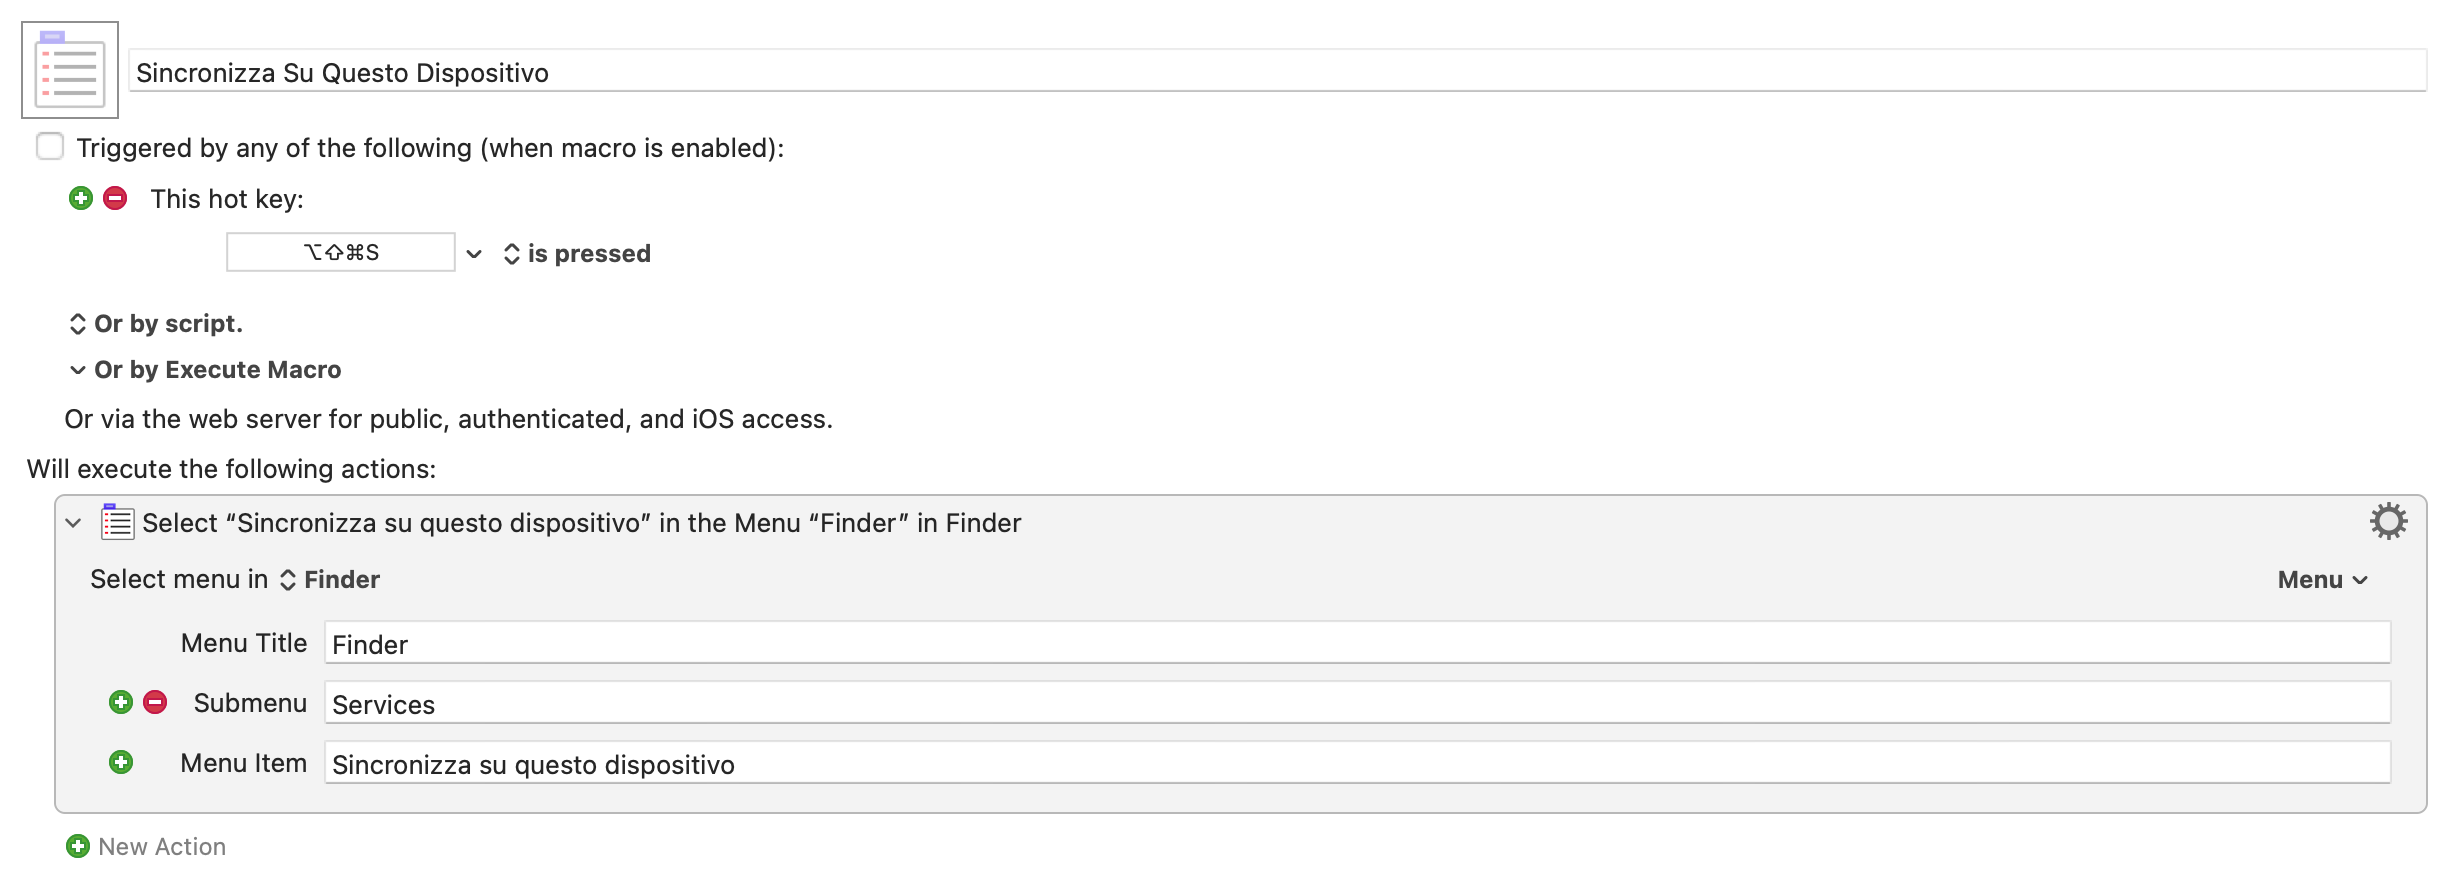Toggle the 'Triggered by any of the following' checkbox

pos(50,146)
